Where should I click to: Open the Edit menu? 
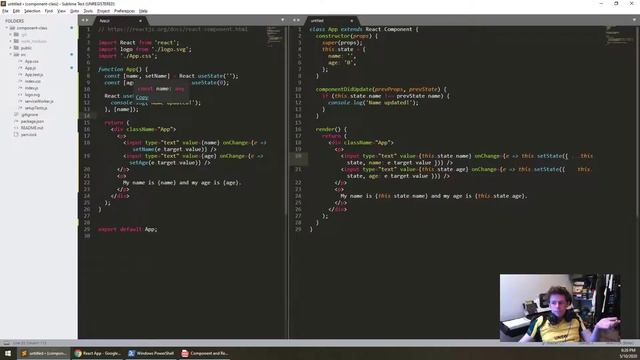tap(16, 11)
